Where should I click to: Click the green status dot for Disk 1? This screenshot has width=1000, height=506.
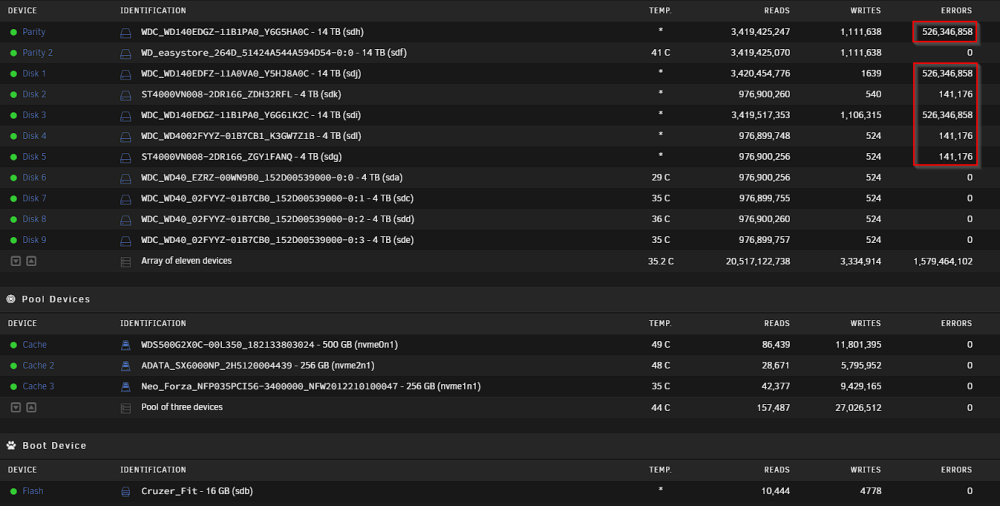point(13,74)
